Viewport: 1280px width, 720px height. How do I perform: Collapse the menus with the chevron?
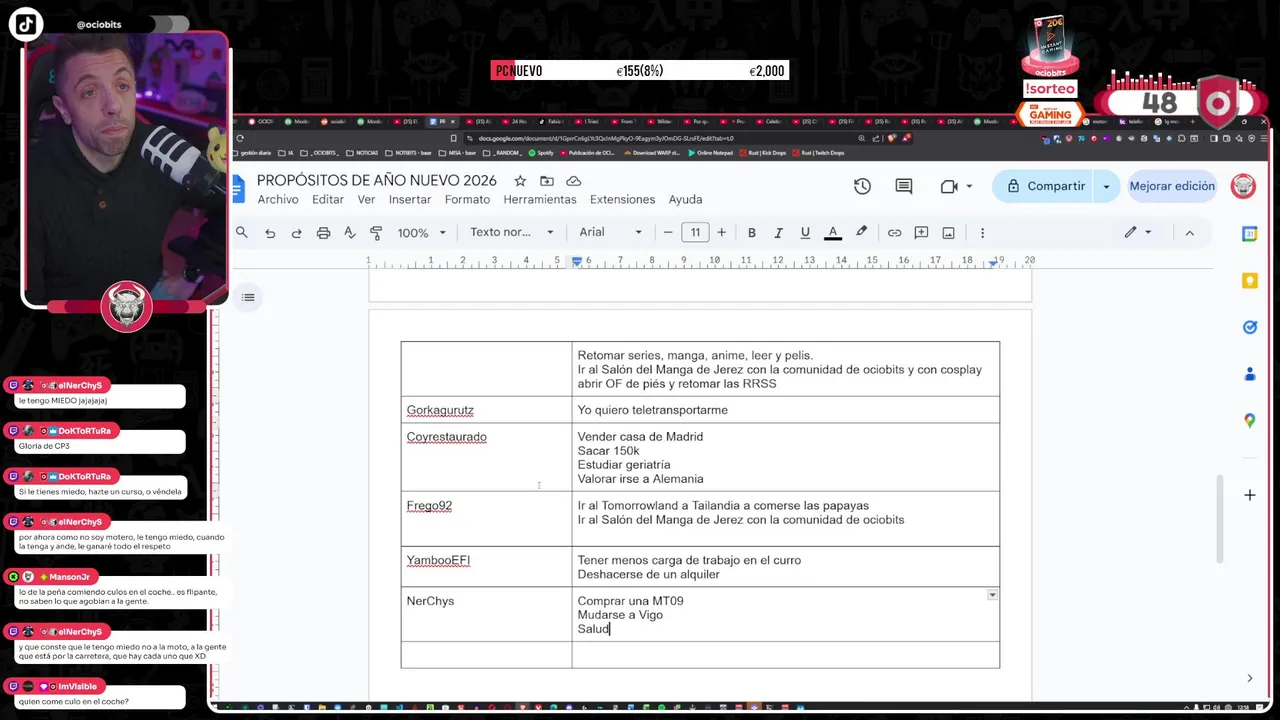click(1189, 233)
